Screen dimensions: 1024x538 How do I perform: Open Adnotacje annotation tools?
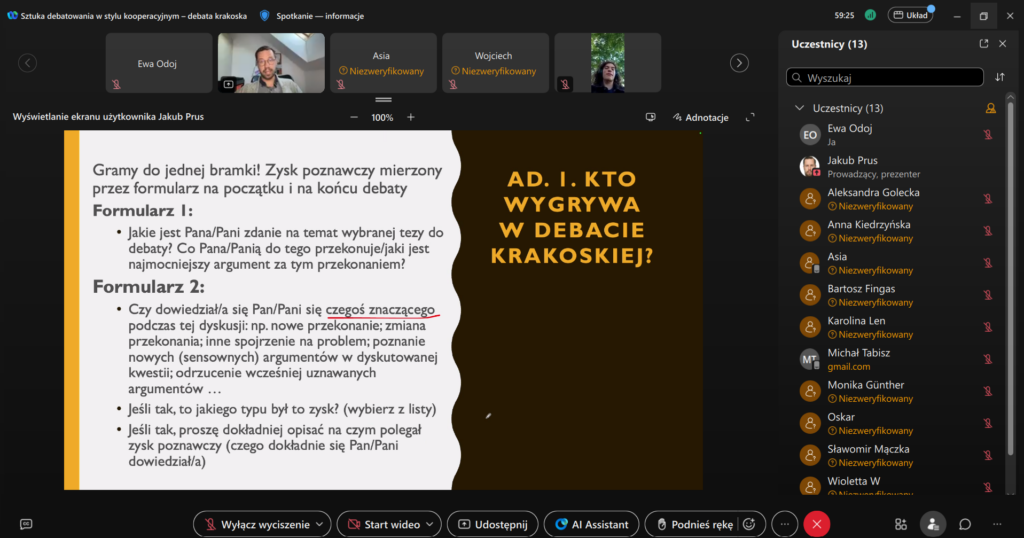pos(701,118)
